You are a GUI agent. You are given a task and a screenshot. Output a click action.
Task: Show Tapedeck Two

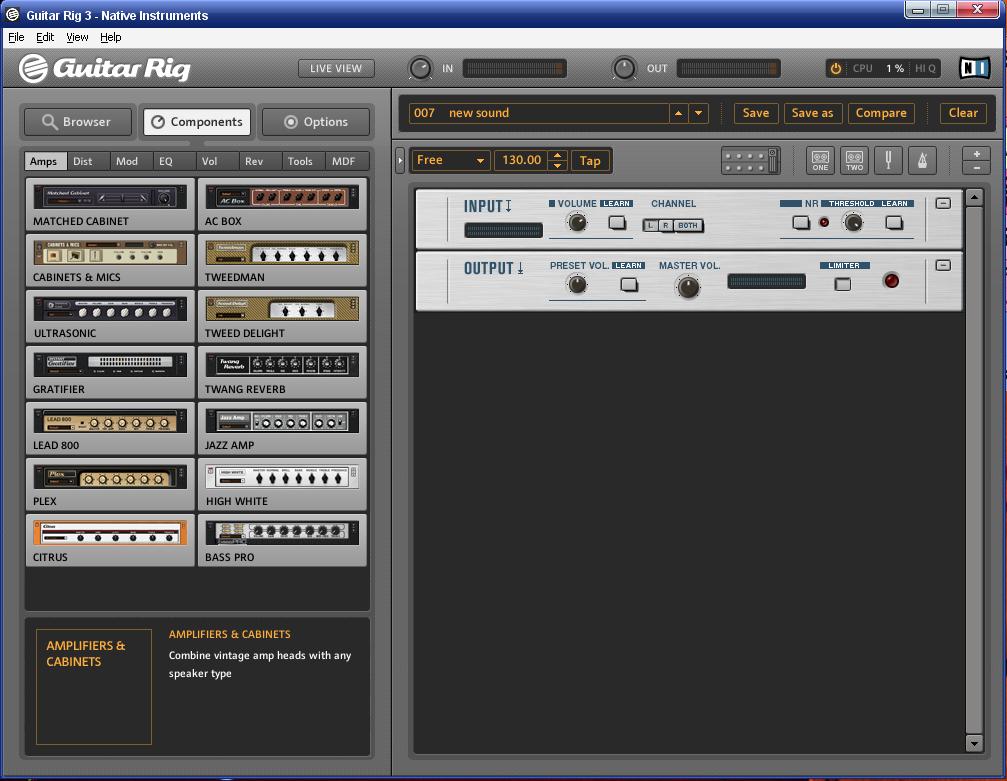tap(854, 161)
